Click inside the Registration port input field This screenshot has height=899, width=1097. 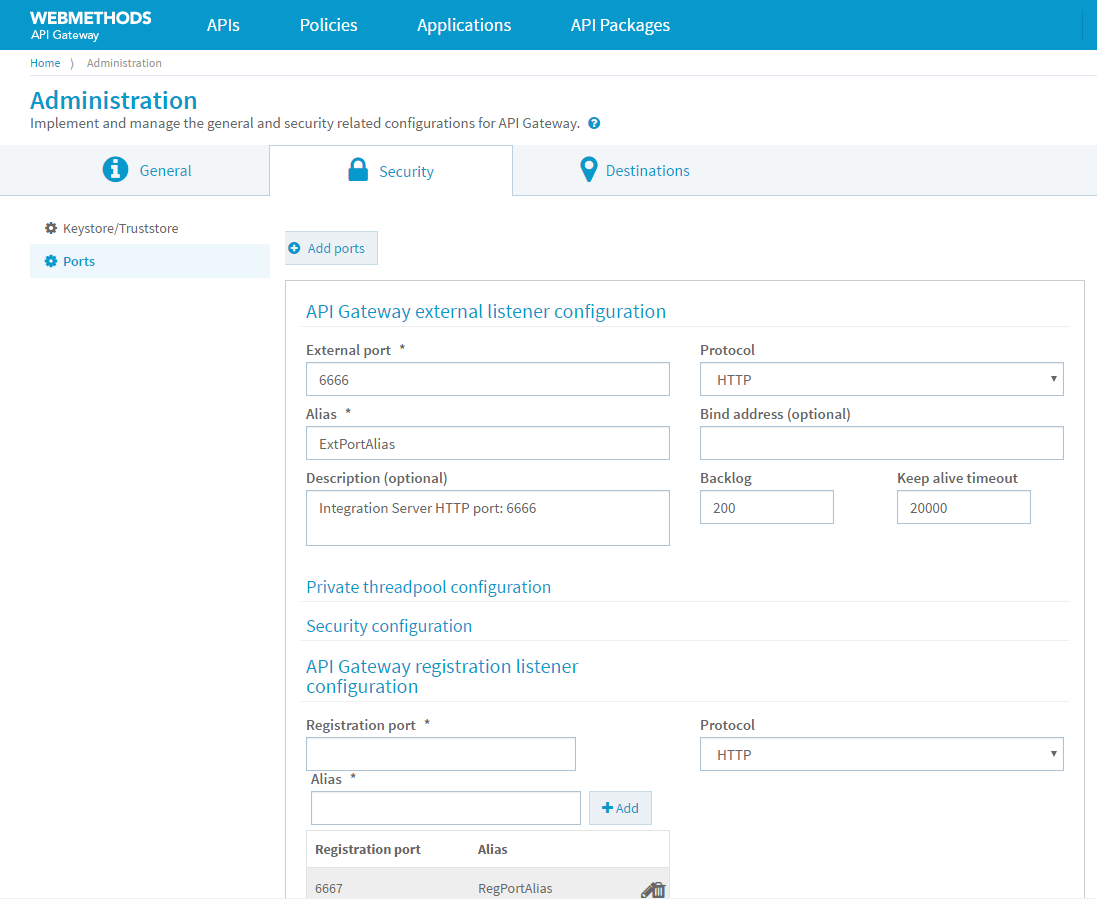[440, 753]
